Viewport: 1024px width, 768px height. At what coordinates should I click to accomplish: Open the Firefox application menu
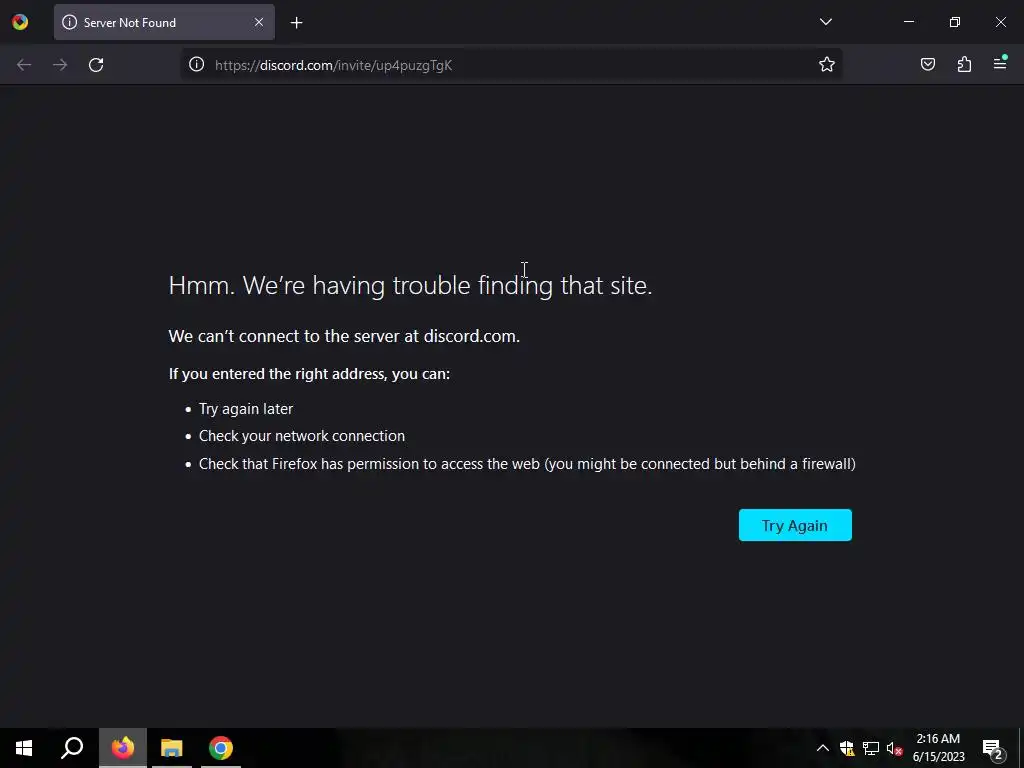click(x=1000, y=63)
